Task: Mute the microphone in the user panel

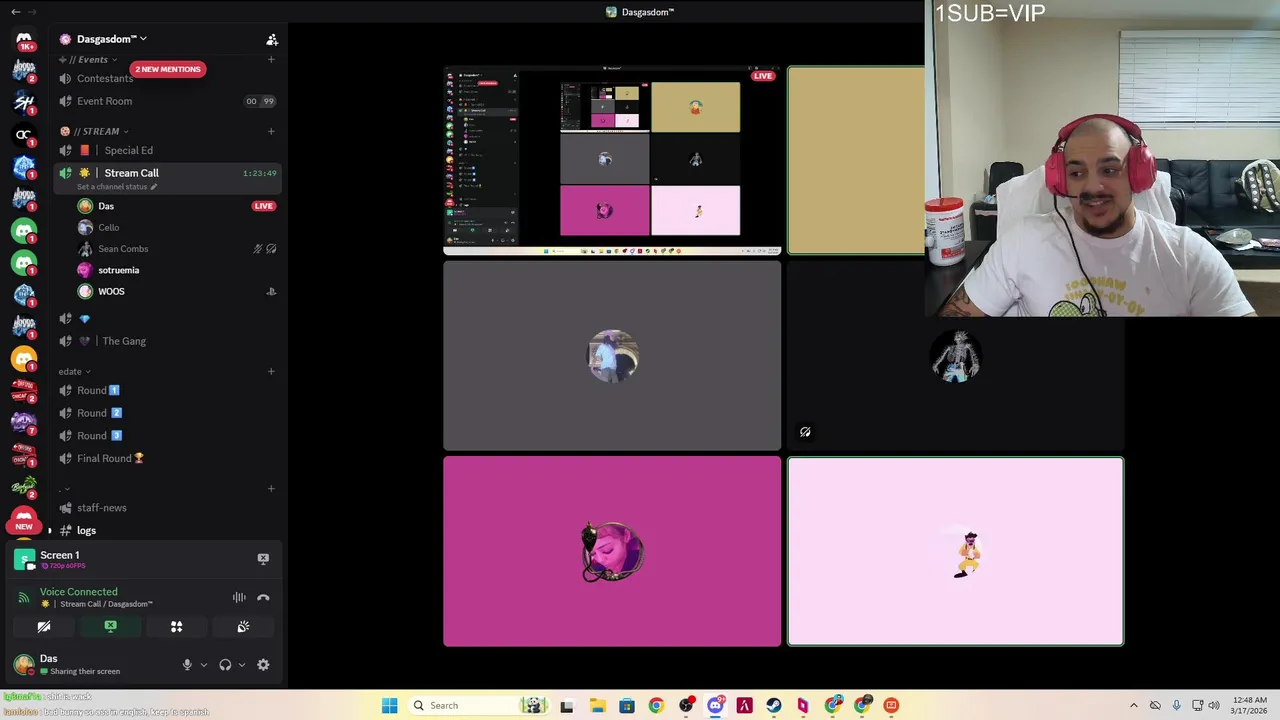Action: [187, 665]
